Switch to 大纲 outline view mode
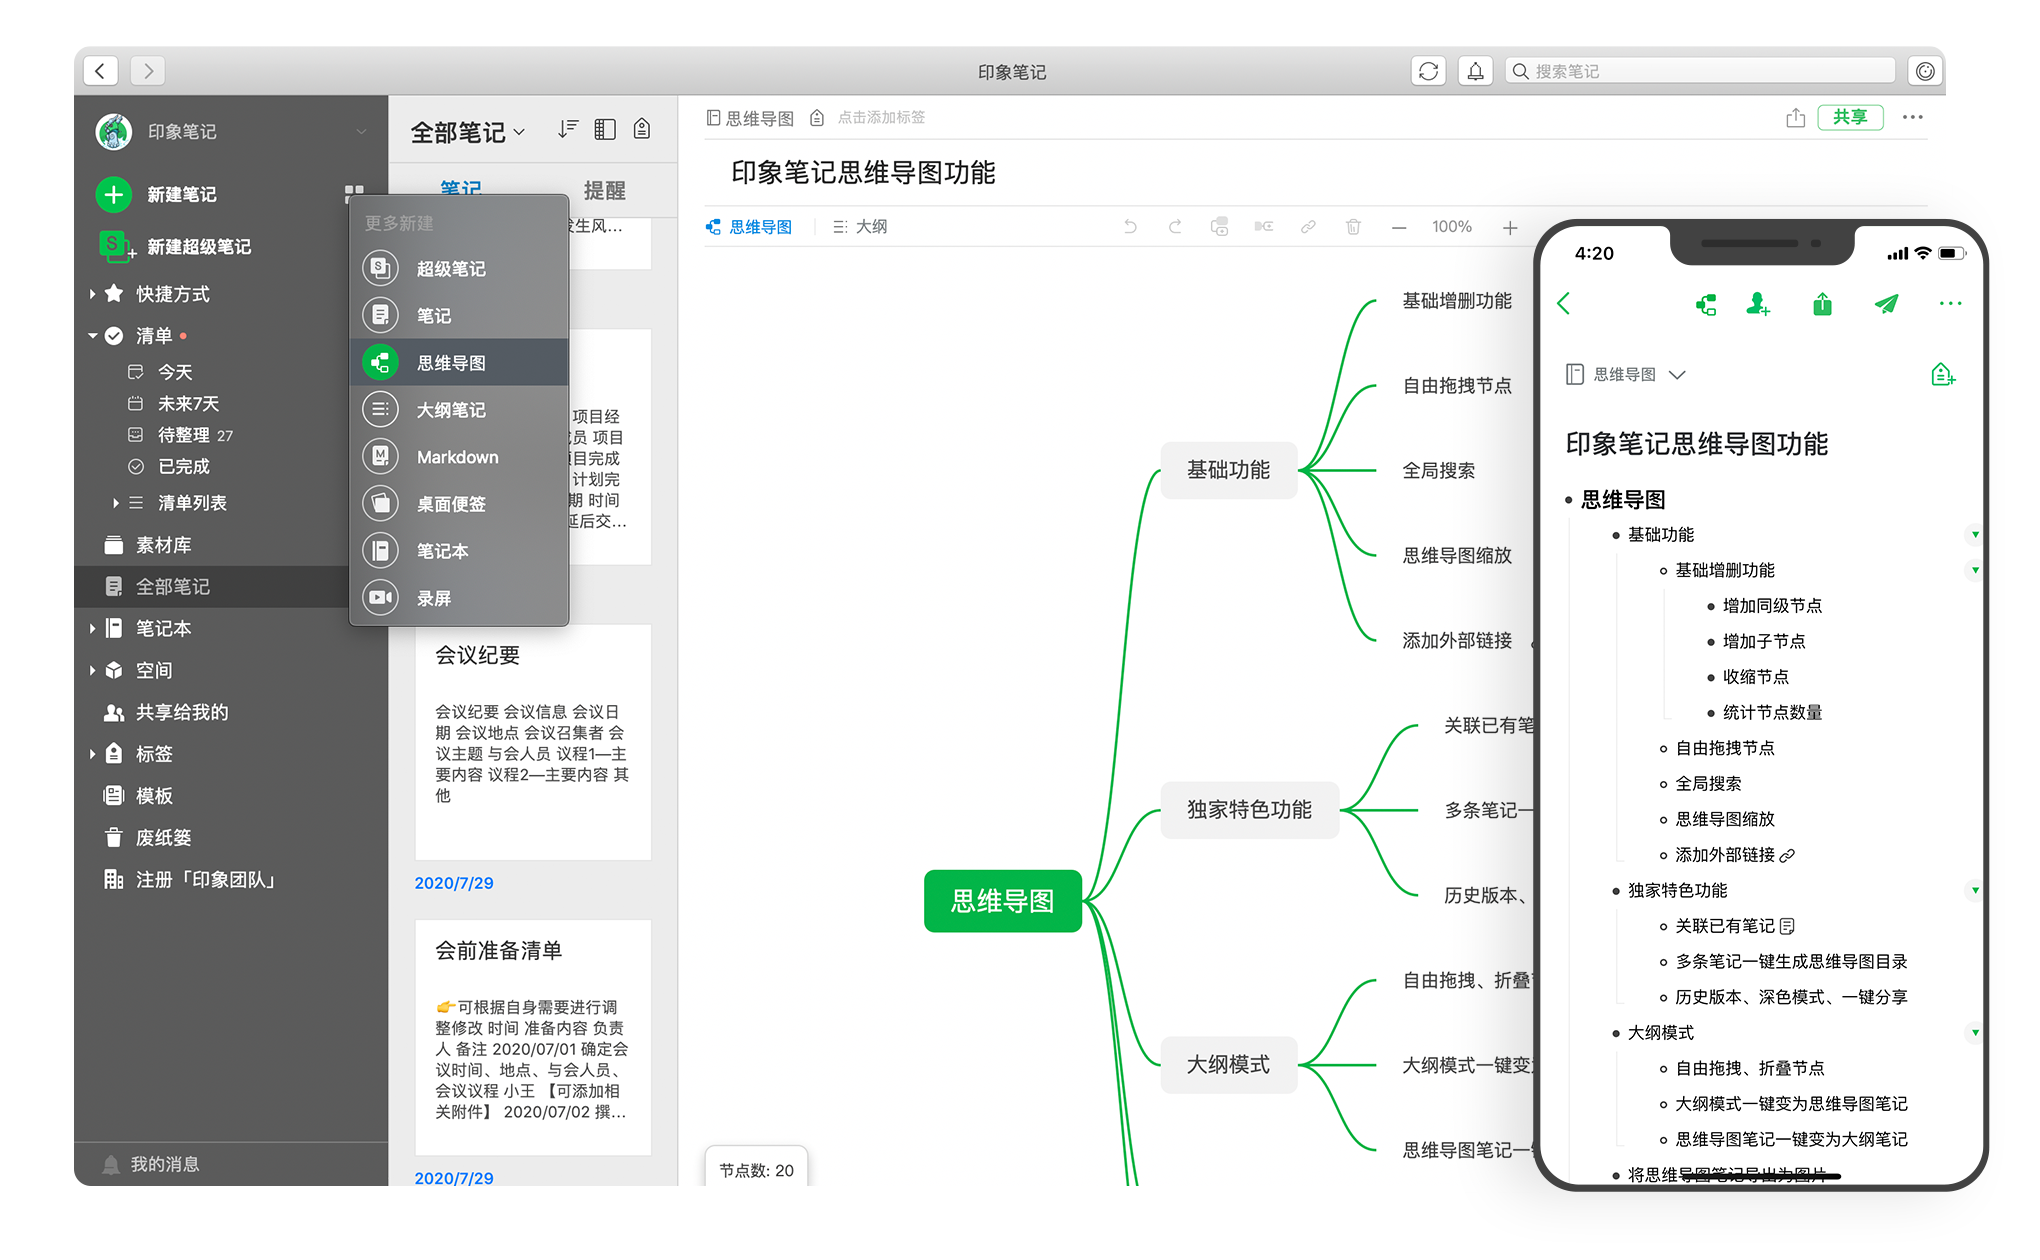 click(x=860, y=227)
